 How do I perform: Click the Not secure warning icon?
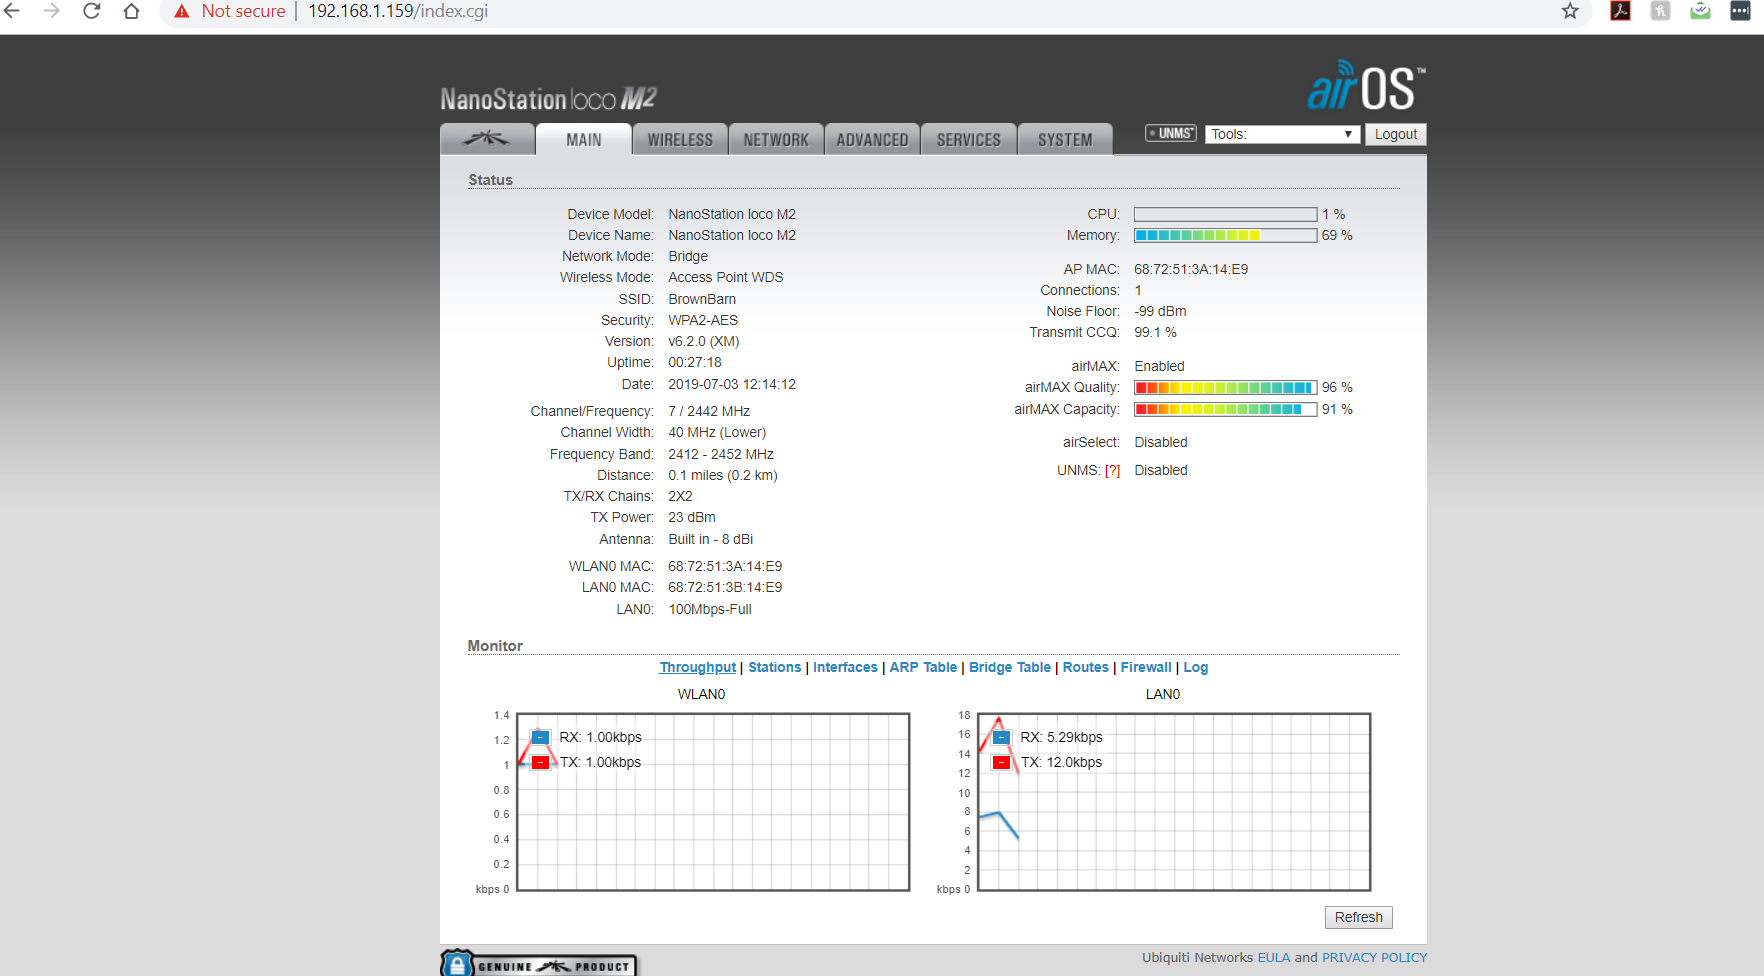pos(182,11)
